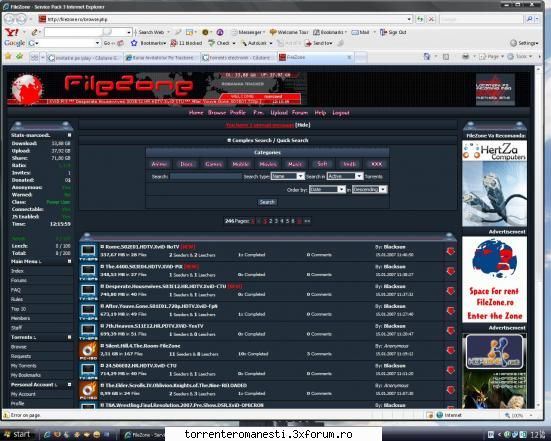Screen dimensions: 551x441
Task: Open the Upload link in site navigation
Action: tap(279, 113)
